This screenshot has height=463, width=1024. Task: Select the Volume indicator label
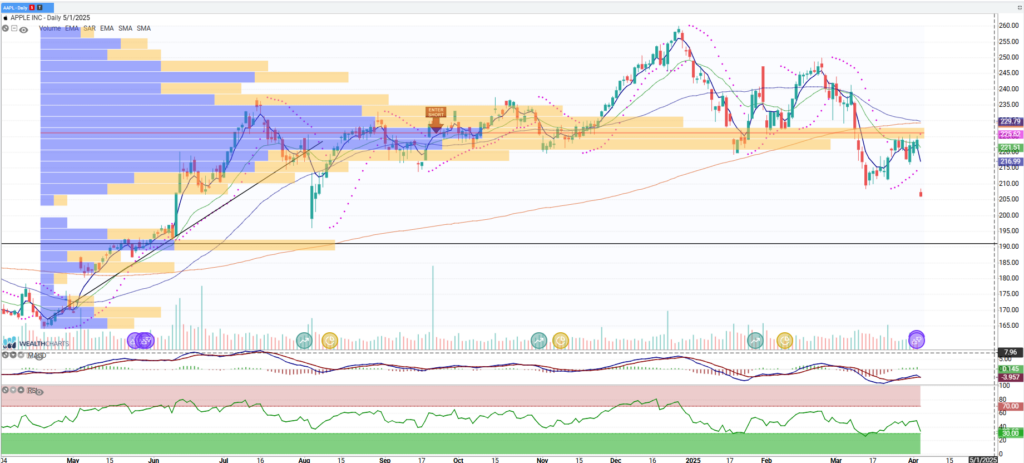(50, 29)
